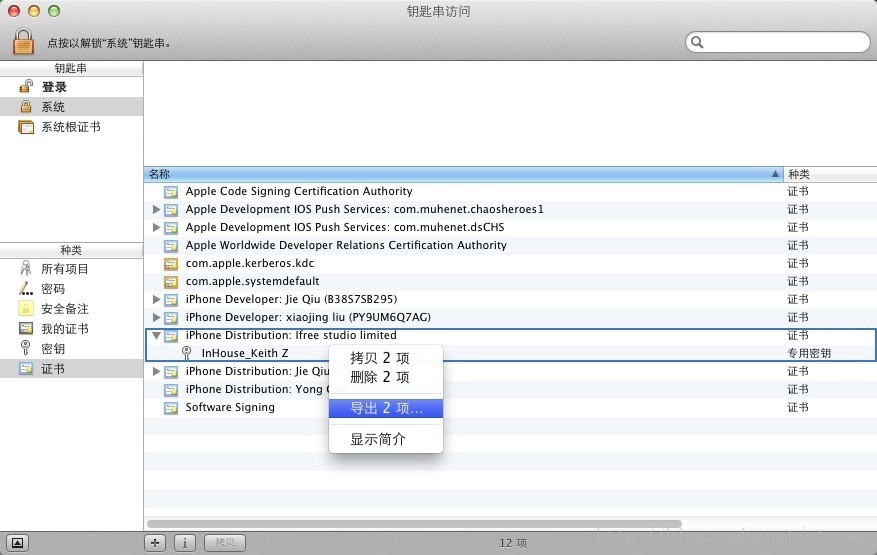877x555 pixels.
Task: Click the 12 项 status text
Action: coord(513,543)
